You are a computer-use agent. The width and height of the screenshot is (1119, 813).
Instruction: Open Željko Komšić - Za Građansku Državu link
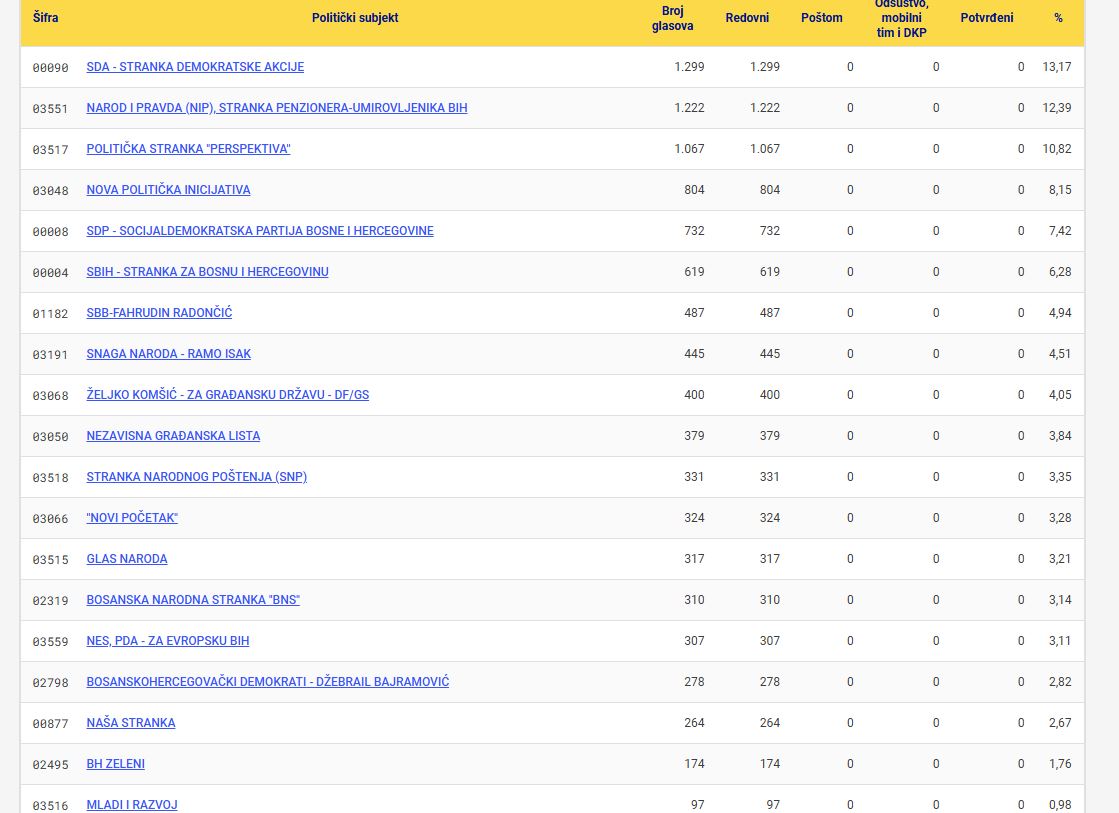click(228, 395)
